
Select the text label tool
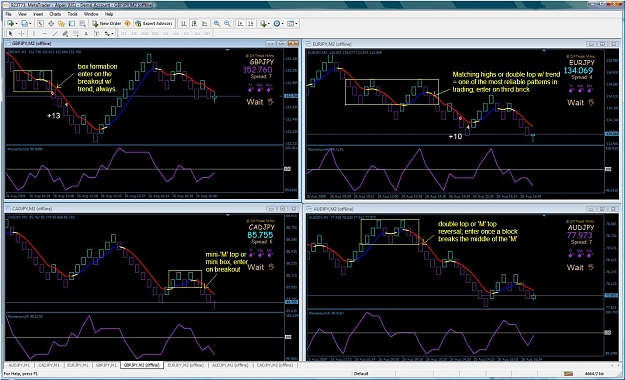coord(96,33)
